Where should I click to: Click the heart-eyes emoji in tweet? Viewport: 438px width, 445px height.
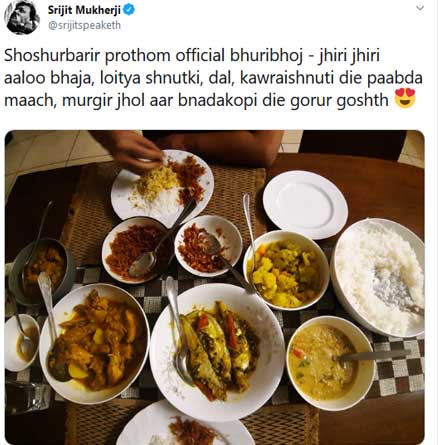coord(405,99)
